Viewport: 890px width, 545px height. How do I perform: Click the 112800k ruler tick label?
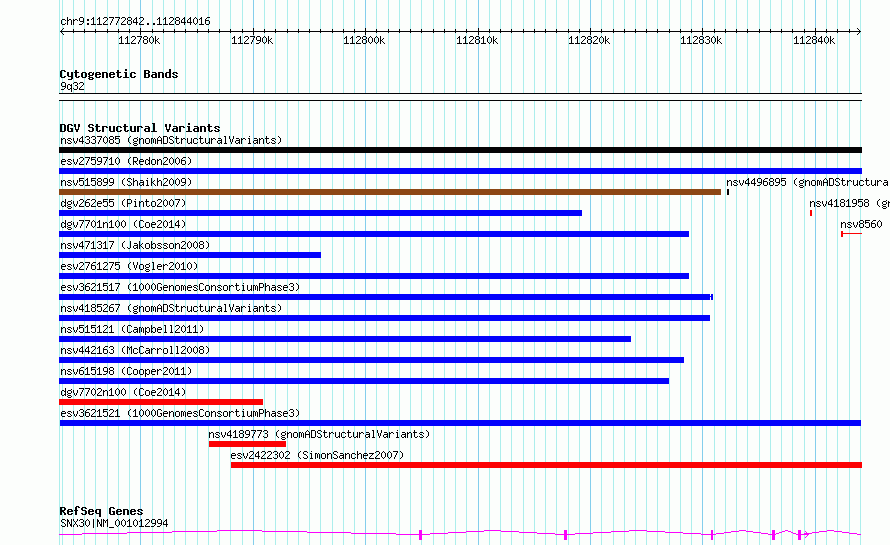pos(364,40)
